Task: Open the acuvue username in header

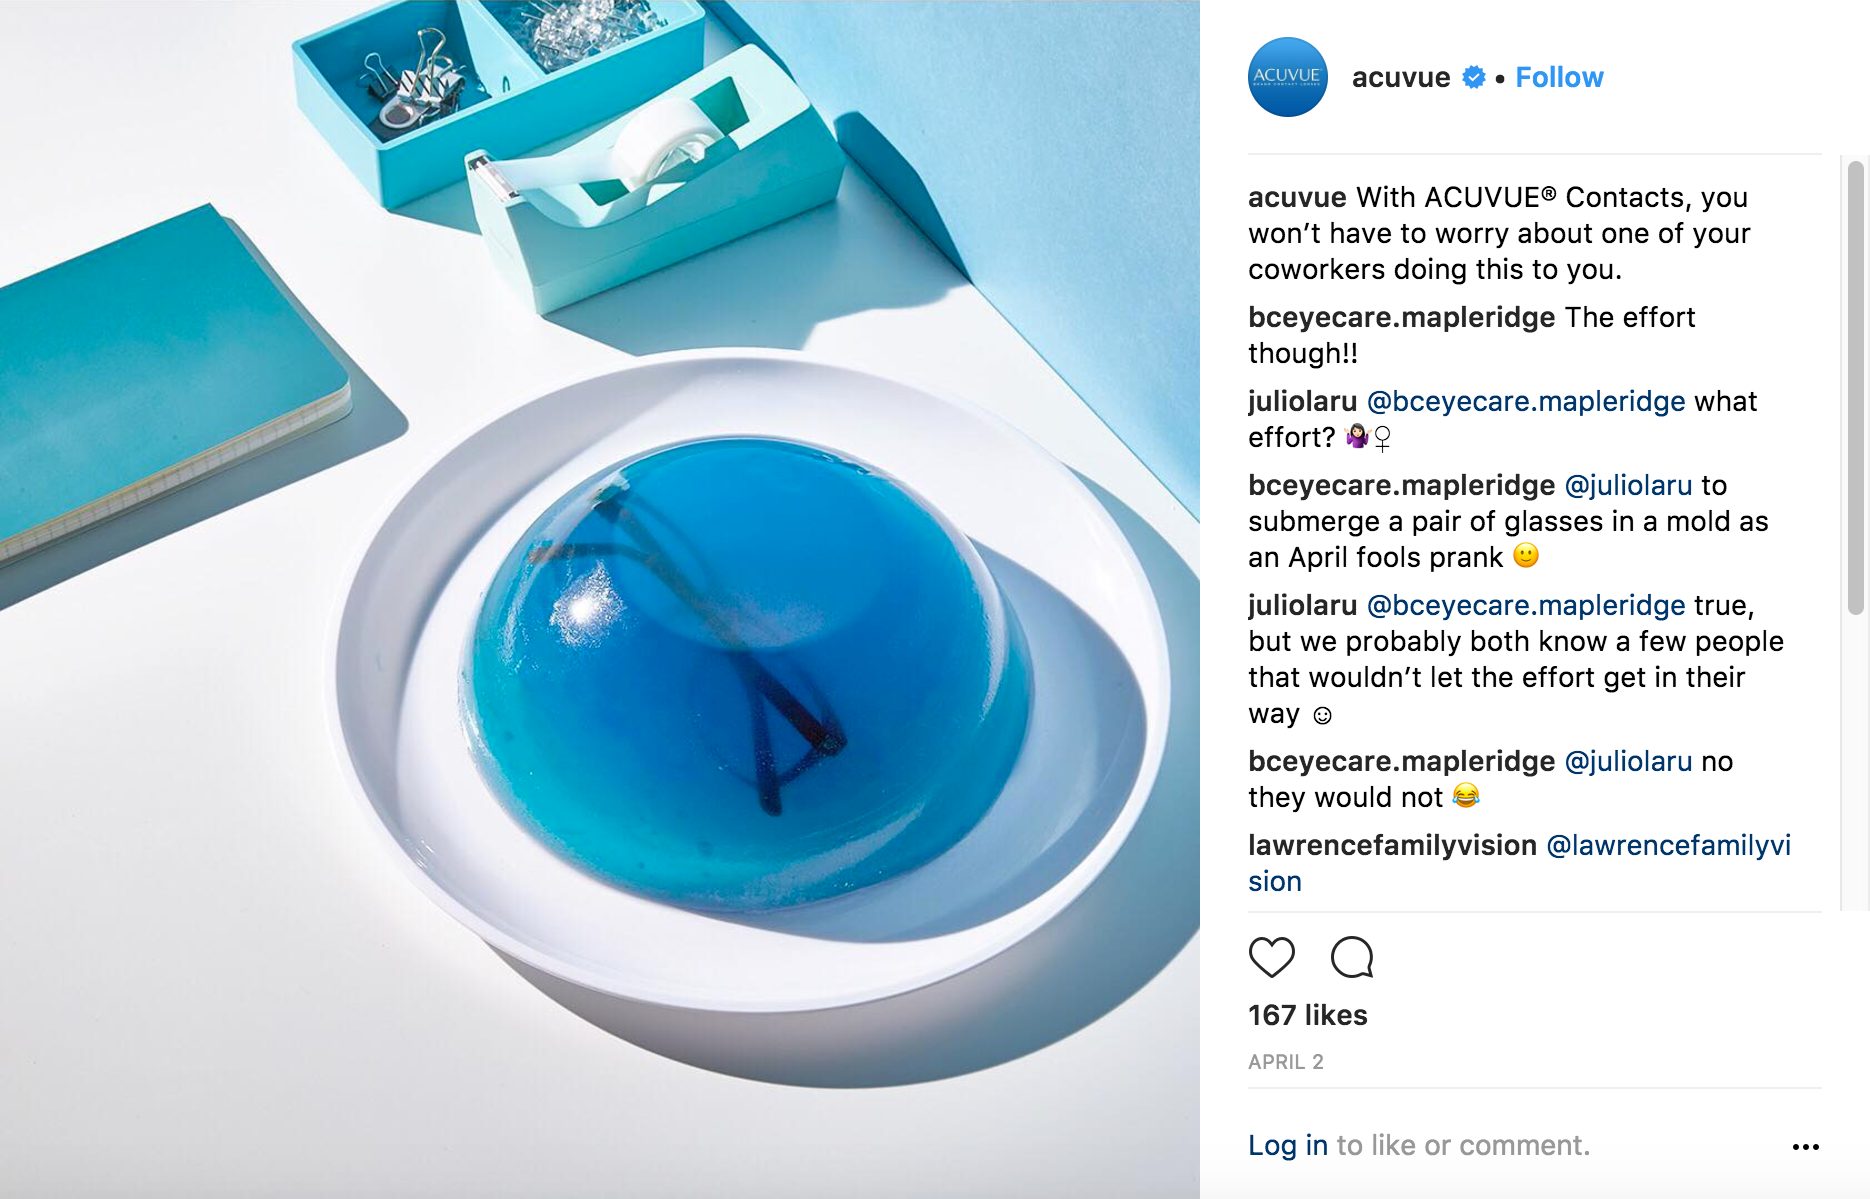Action: (1400, 77)
